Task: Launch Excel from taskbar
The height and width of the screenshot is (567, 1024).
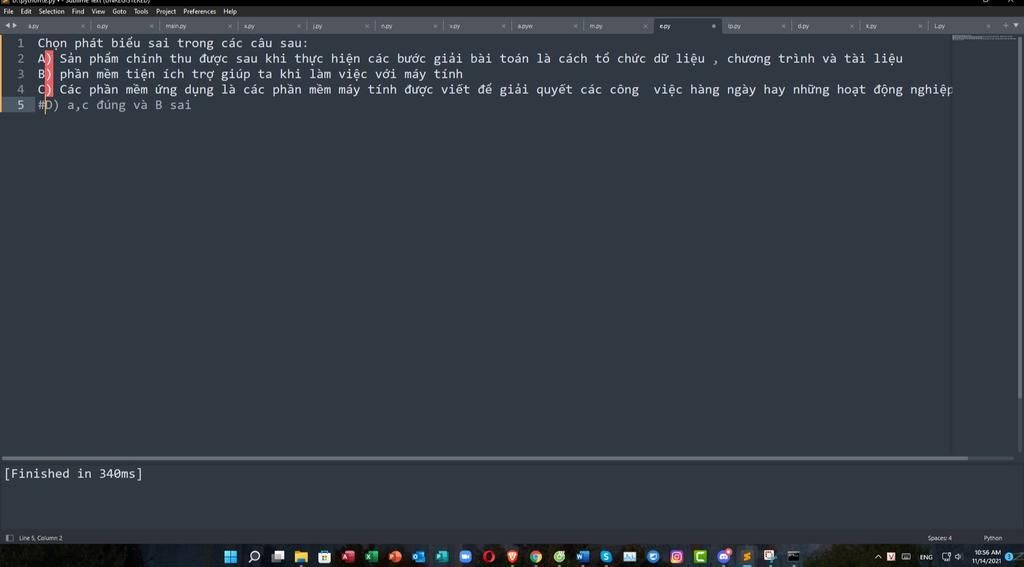Action: 372,557
